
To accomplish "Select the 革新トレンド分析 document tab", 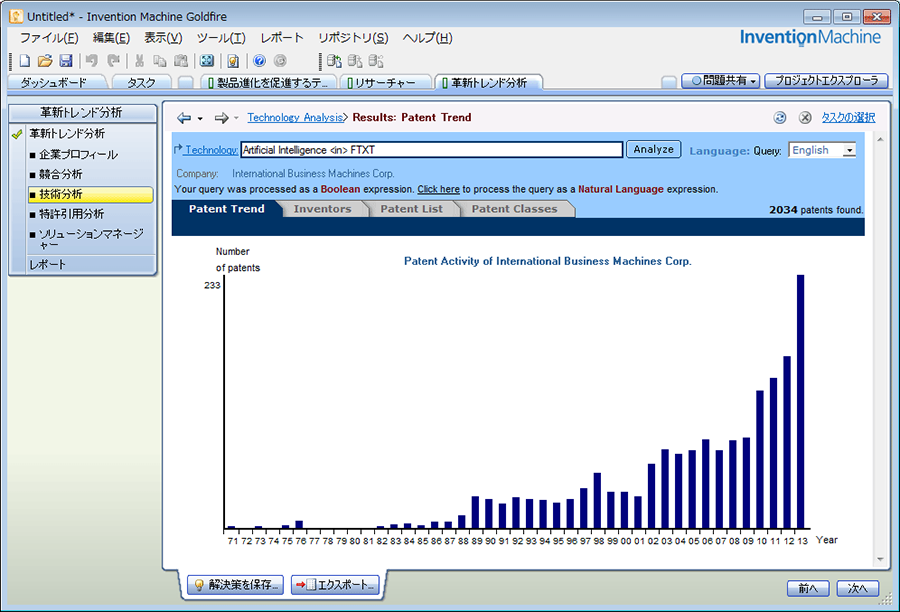I will (488, 83).
